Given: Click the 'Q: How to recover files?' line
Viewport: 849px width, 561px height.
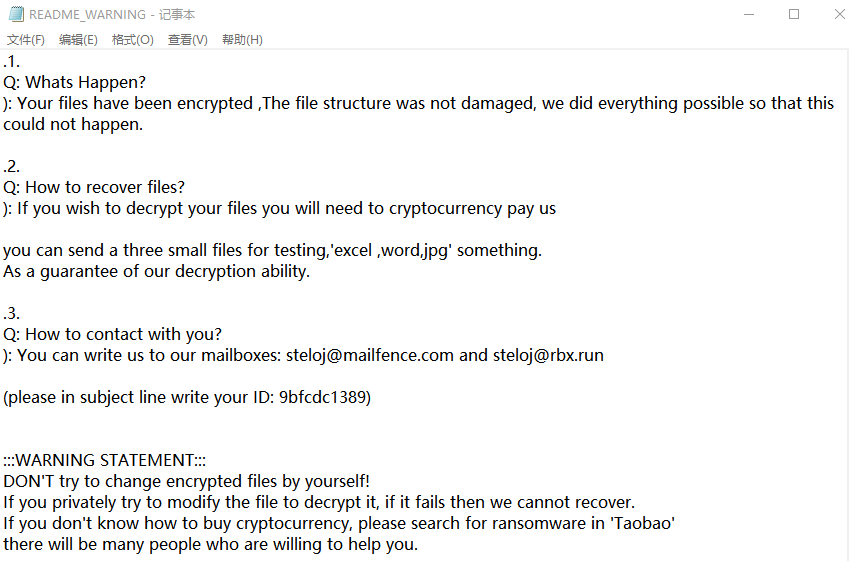Looking at the screenshot, I should tap(94, 187).
